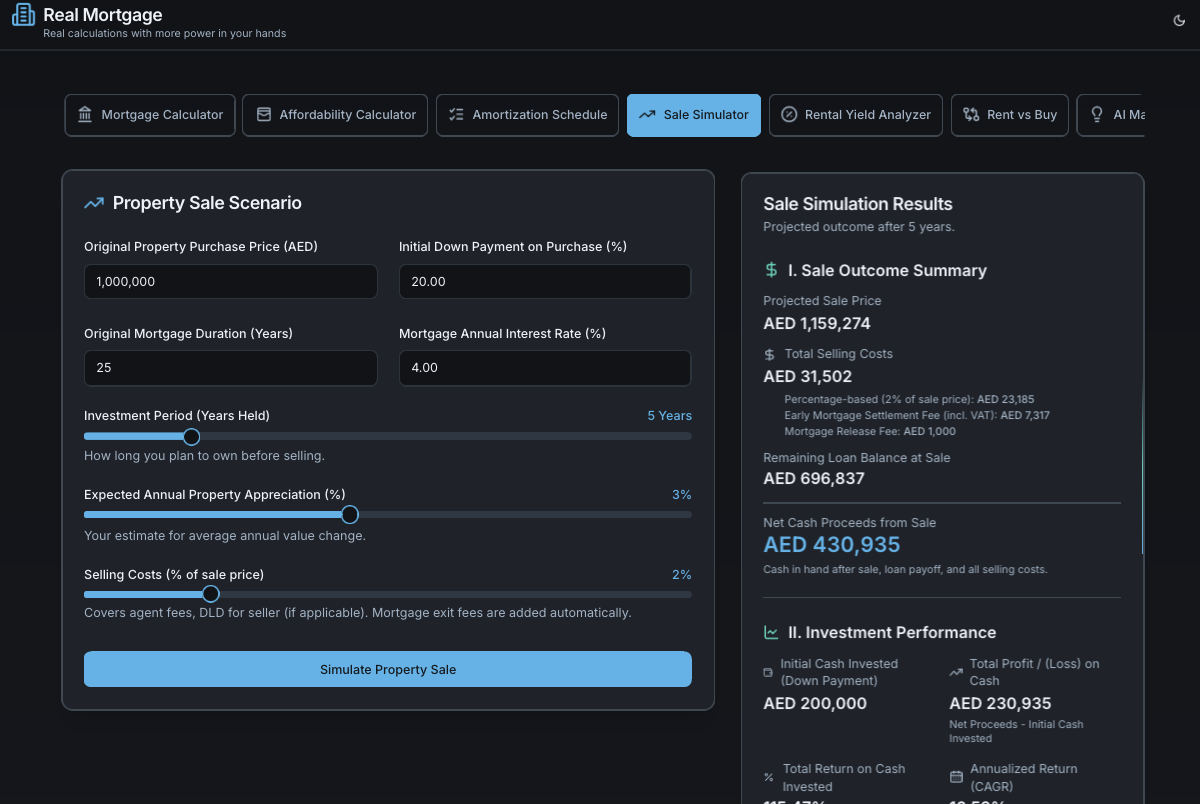Click the Original Property Purchase Price field

click(x=231, y=282)
